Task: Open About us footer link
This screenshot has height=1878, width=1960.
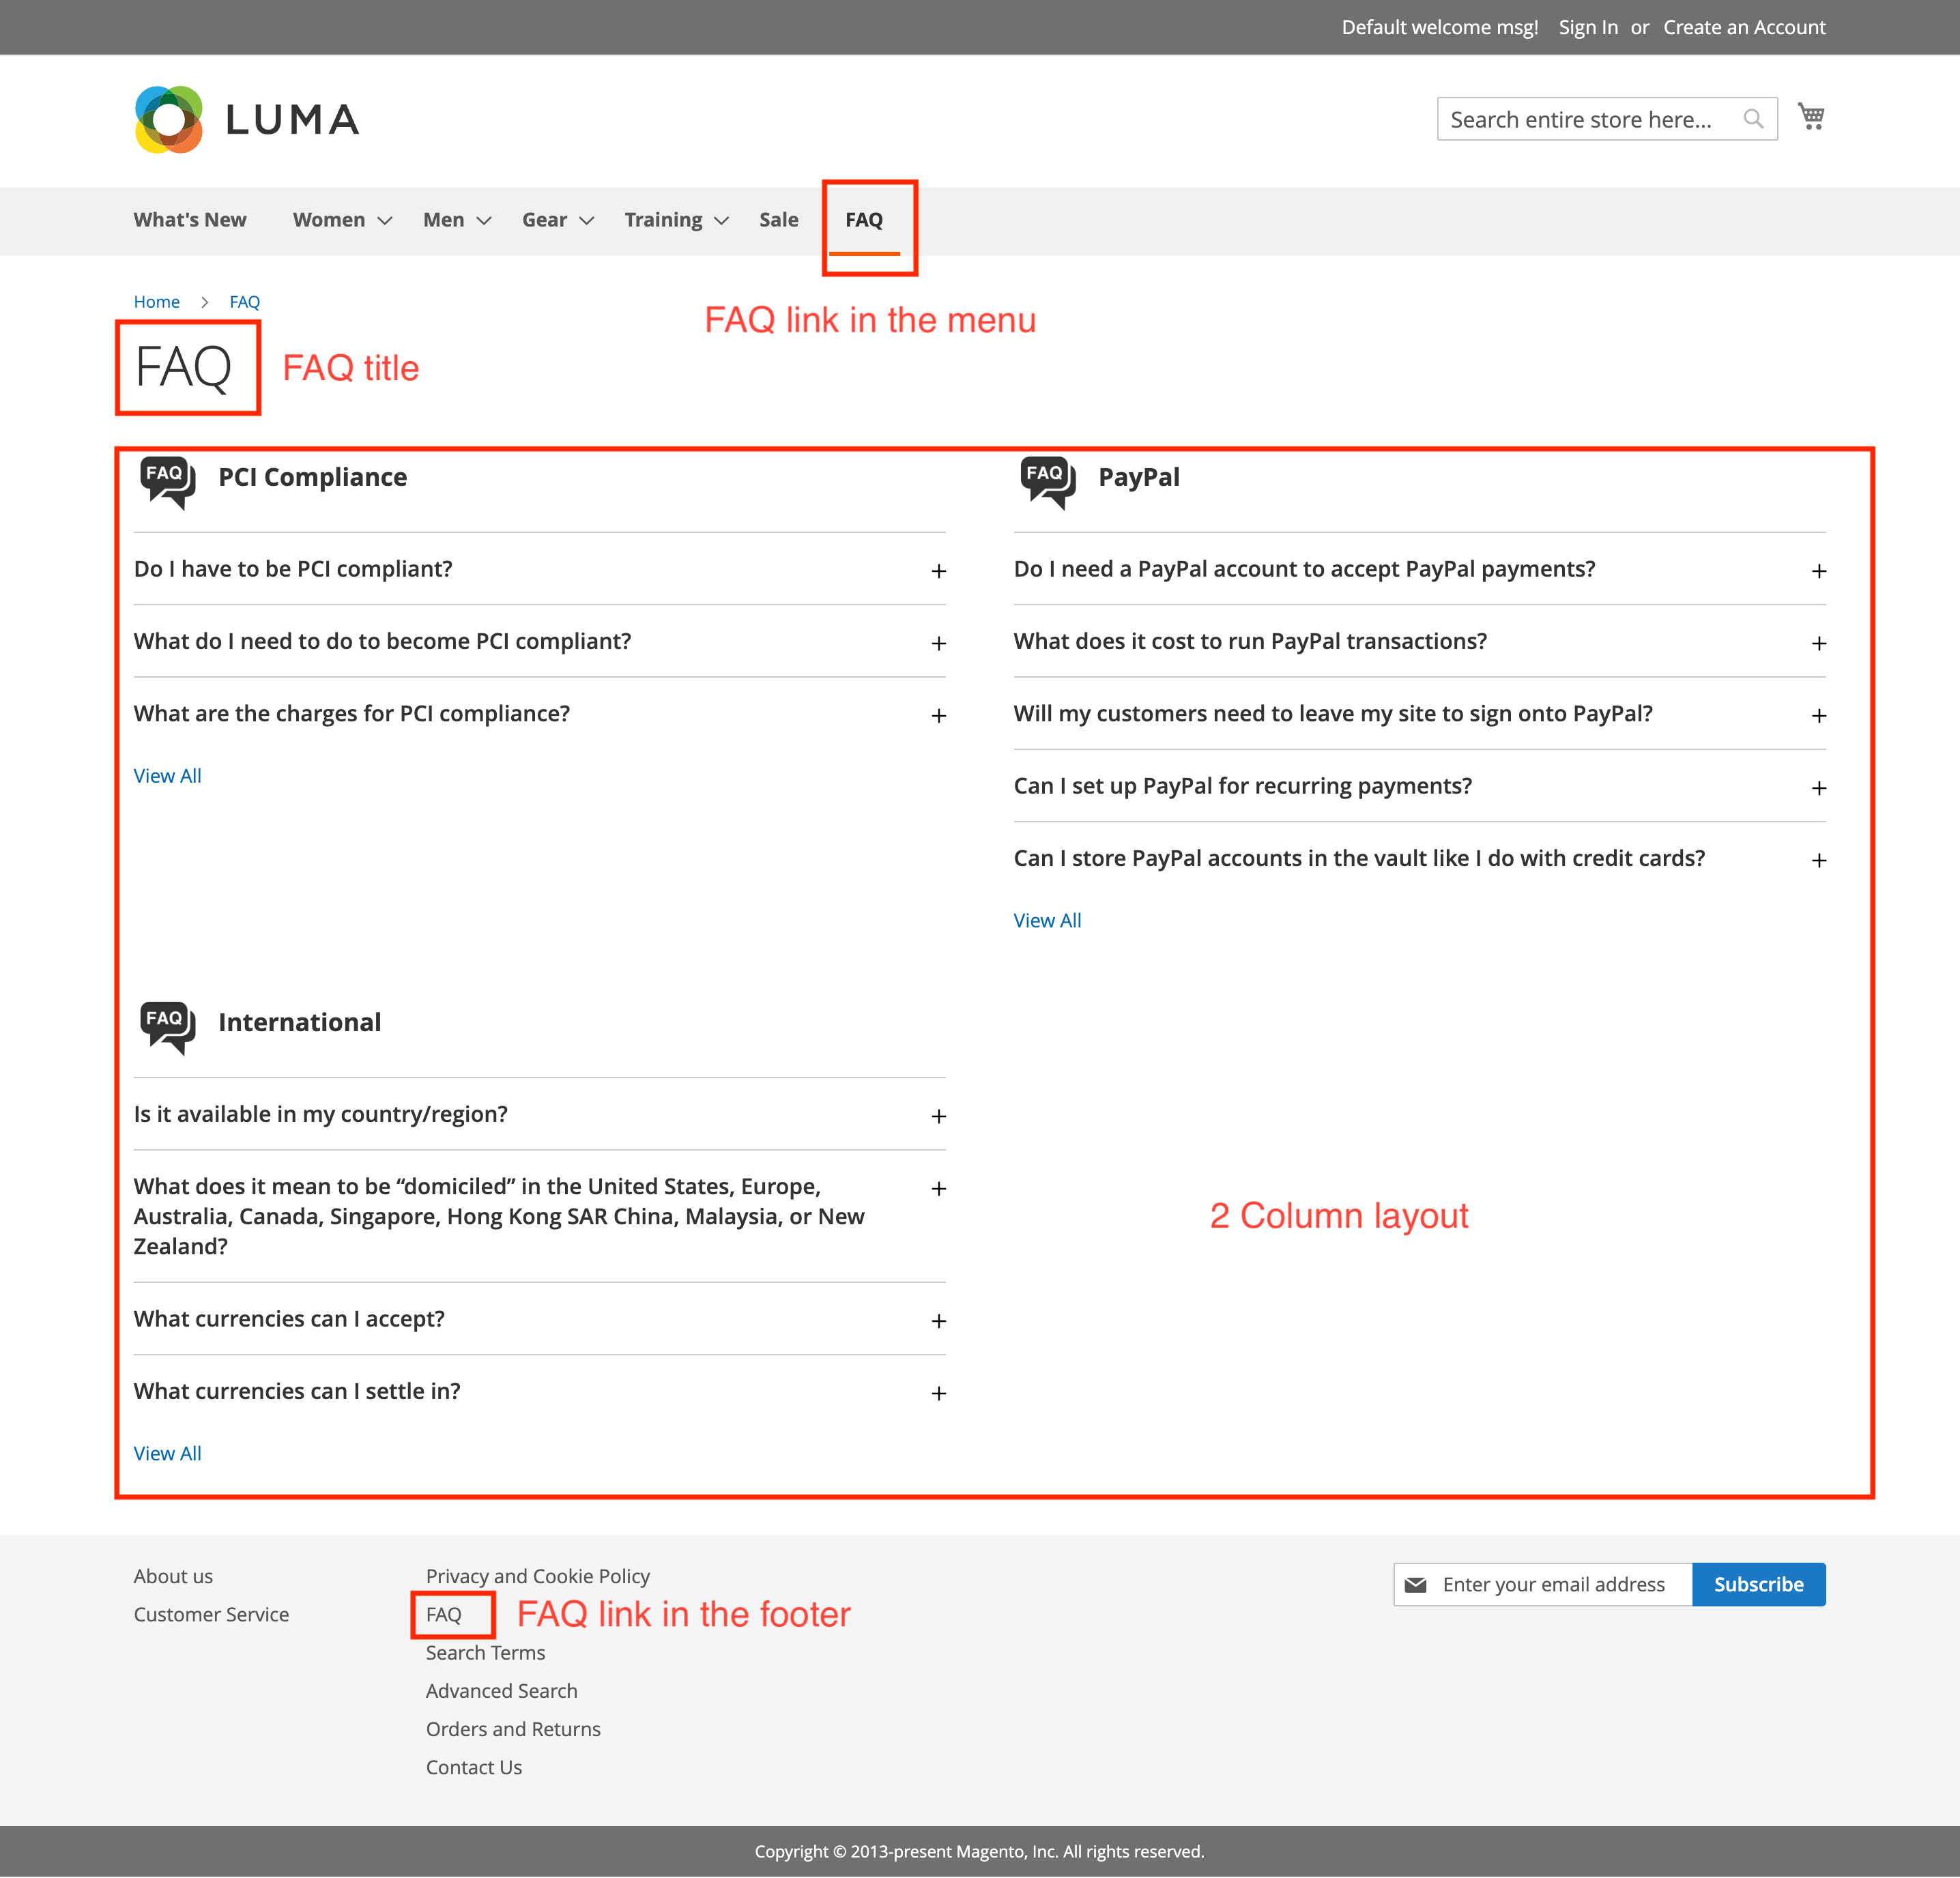Action: click(x=173, y=1577)
